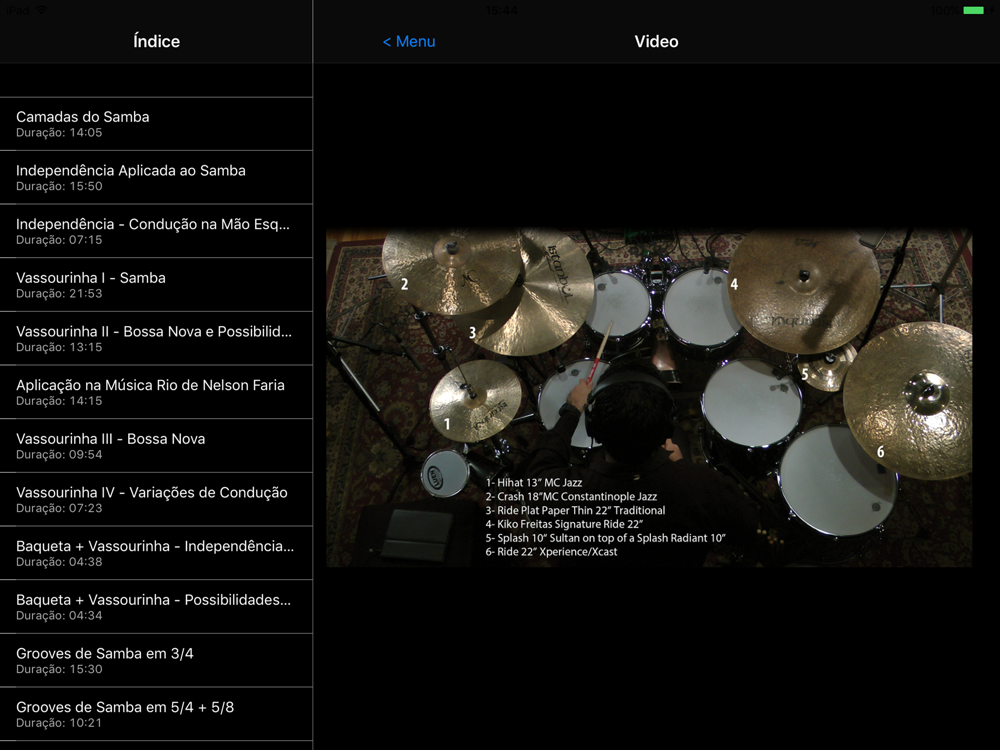Open Independência - Condução na Mão Esquerda lesson
Screen dimensions: 1000x750
[156, 231]
